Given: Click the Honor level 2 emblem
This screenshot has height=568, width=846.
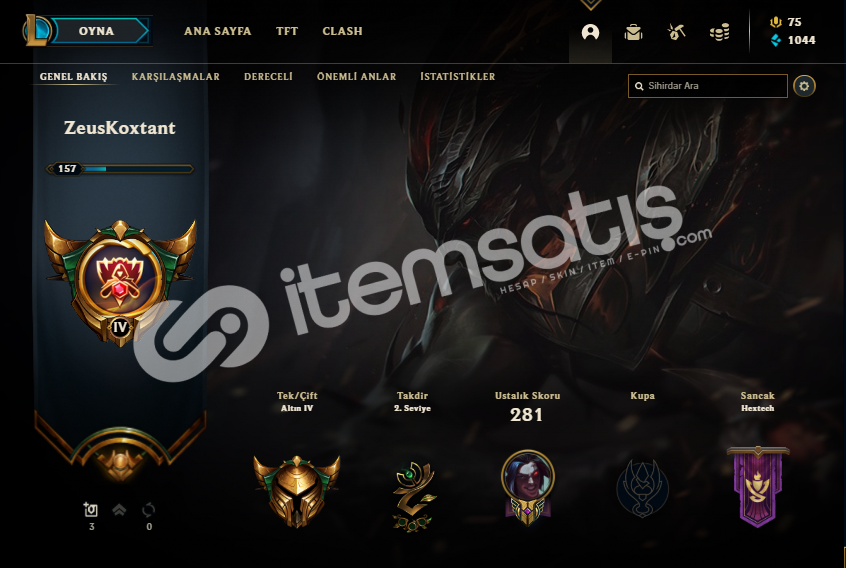Looking at the screenshot, I should point(413,496).
